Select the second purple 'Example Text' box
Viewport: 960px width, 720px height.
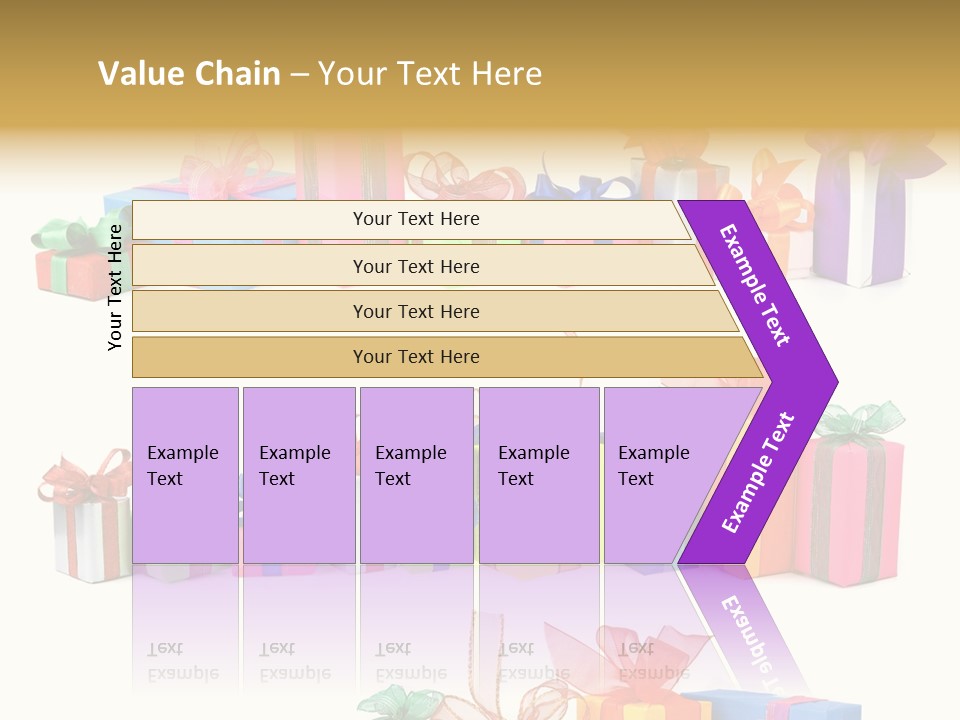299,475
